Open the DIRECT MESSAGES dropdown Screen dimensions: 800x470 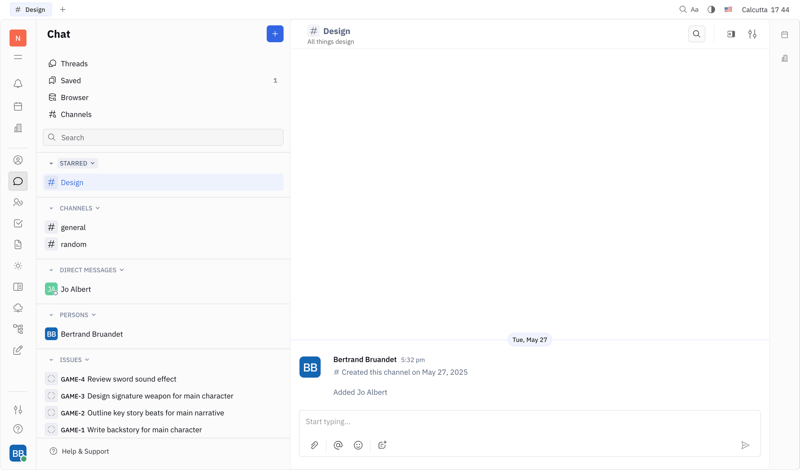pyautogui.click(x=92, y=270)
